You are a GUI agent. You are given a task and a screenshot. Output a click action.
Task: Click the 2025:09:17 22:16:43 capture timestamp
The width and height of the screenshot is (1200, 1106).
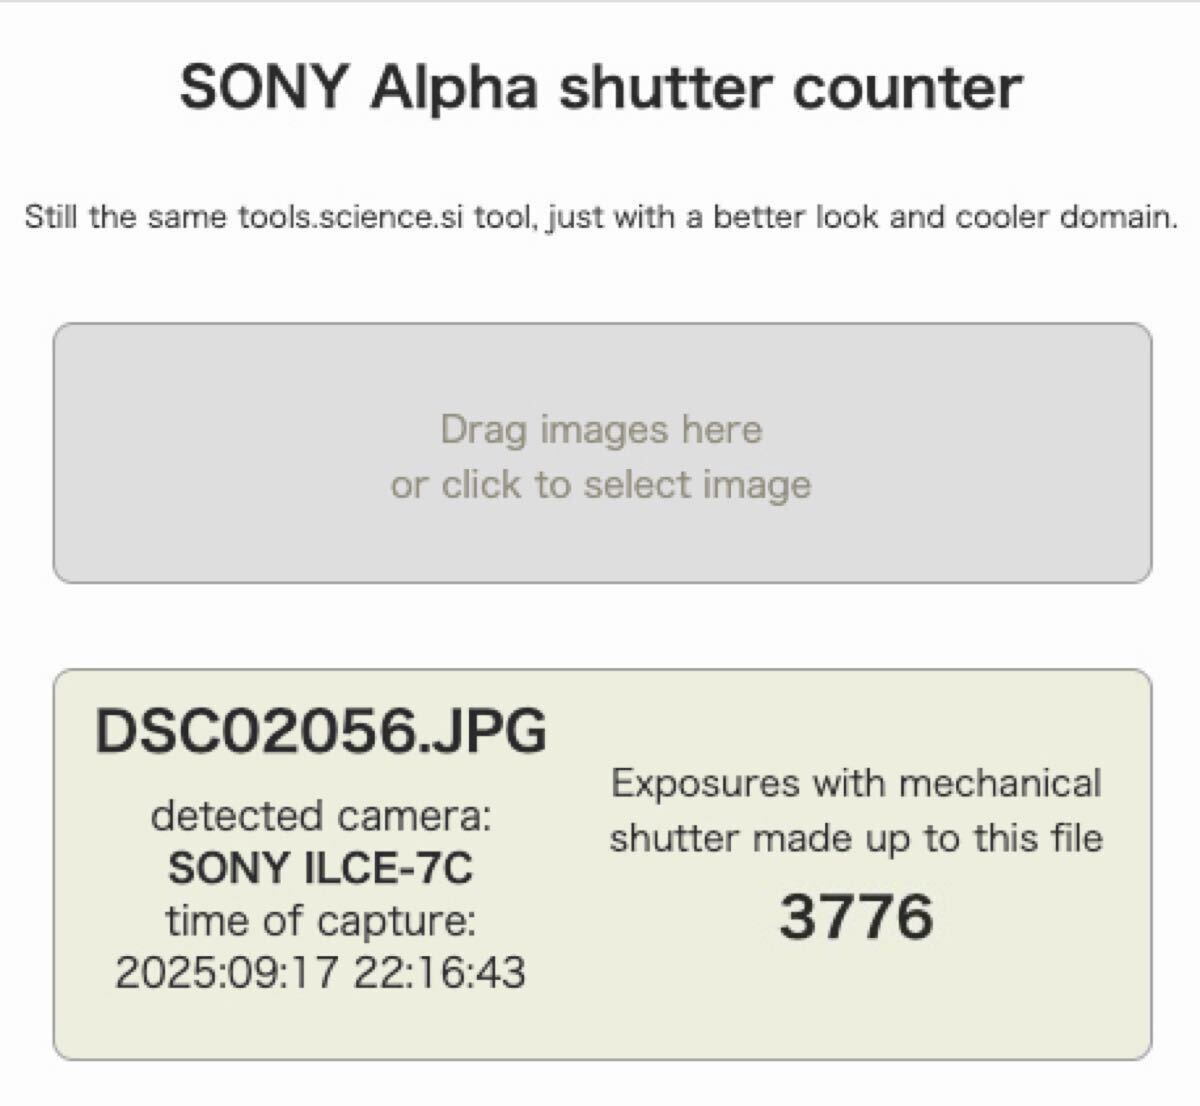pos(321,972)
